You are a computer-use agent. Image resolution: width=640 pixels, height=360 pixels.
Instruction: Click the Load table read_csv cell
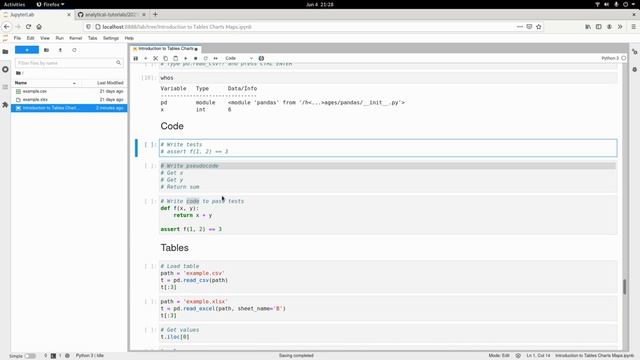click(x=388, y=277)
